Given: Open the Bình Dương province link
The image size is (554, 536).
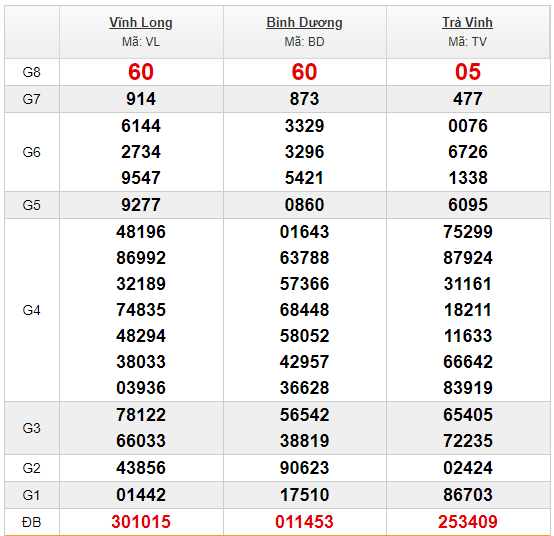Looking at the screenshot, I should [304, 23].
